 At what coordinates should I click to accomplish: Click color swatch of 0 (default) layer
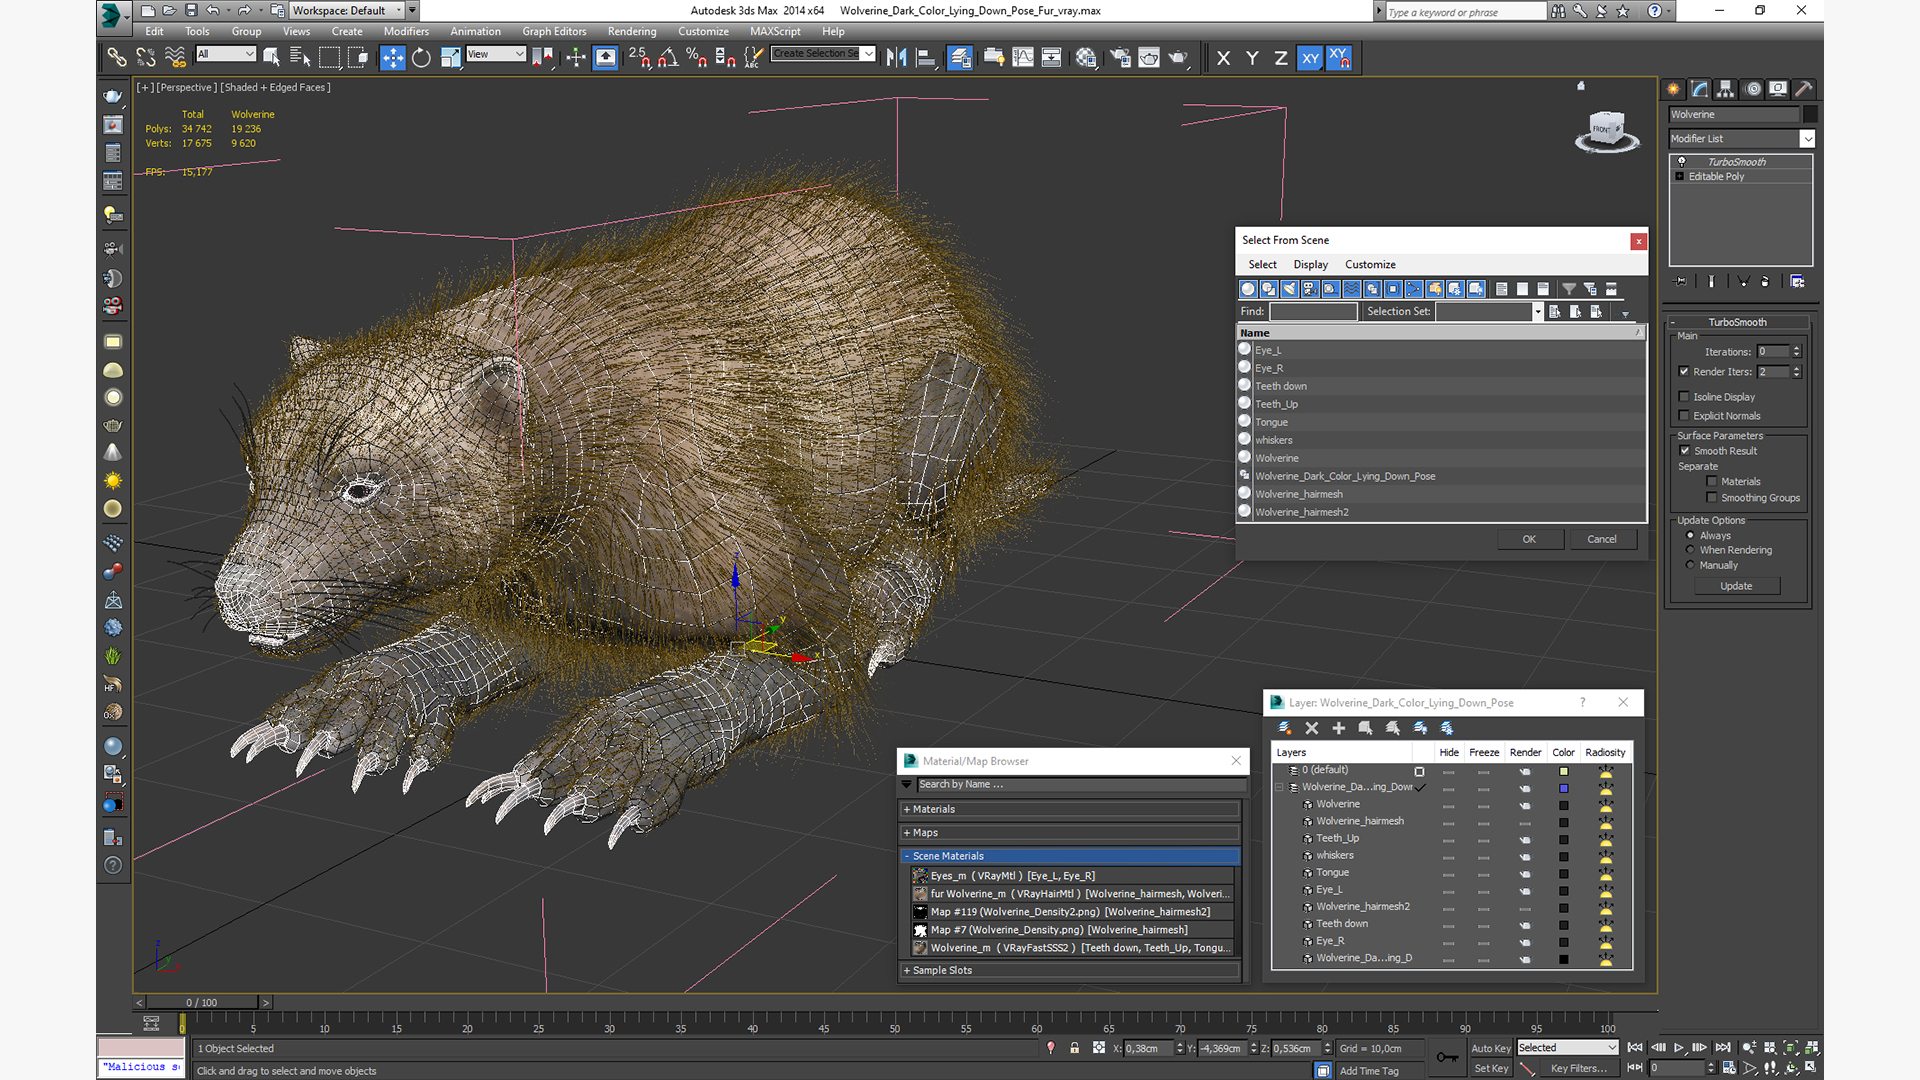click(x=1563, y=771)
